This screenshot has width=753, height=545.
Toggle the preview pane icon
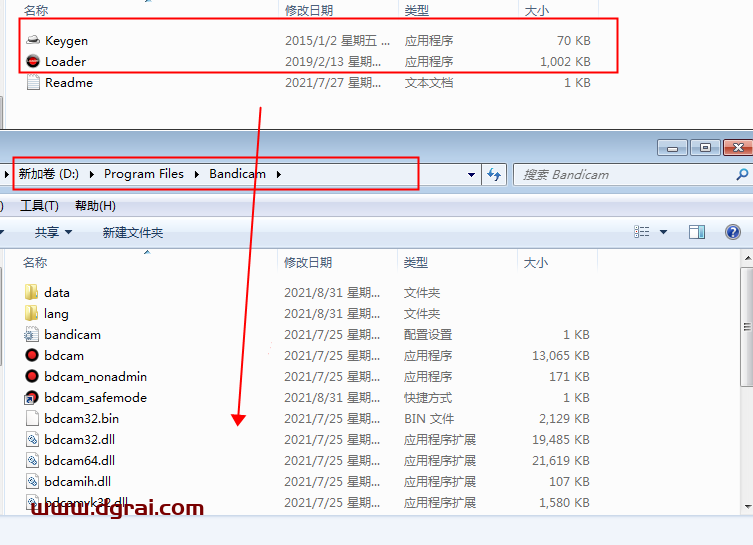(x=697, y=232)
